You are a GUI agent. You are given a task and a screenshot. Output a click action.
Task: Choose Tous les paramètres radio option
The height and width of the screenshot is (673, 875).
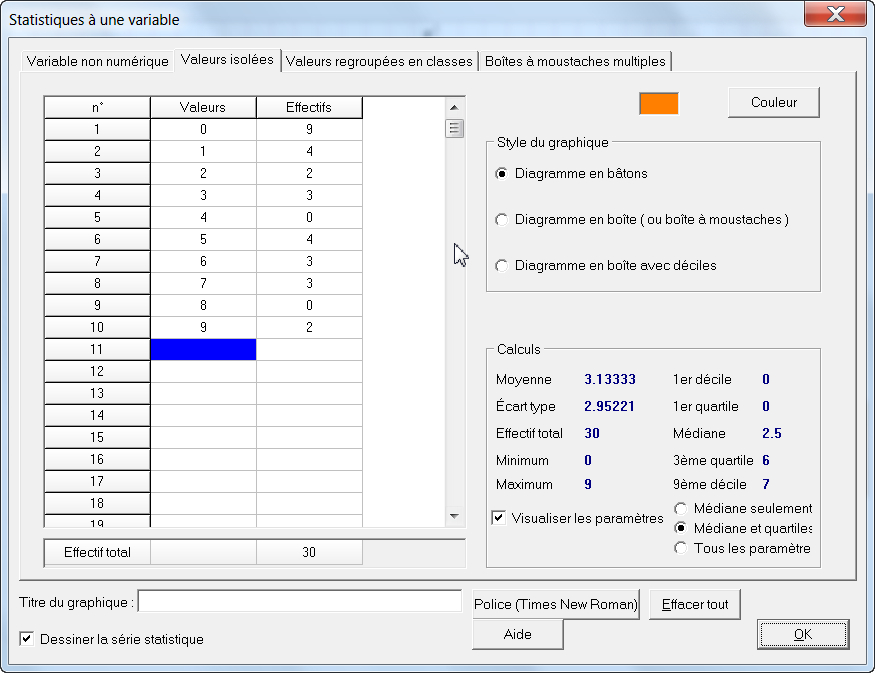[681, 548]
